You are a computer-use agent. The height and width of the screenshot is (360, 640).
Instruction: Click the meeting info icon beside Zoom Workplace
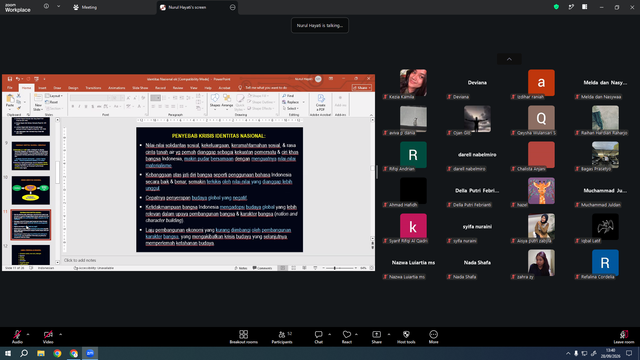click(47, 7)
